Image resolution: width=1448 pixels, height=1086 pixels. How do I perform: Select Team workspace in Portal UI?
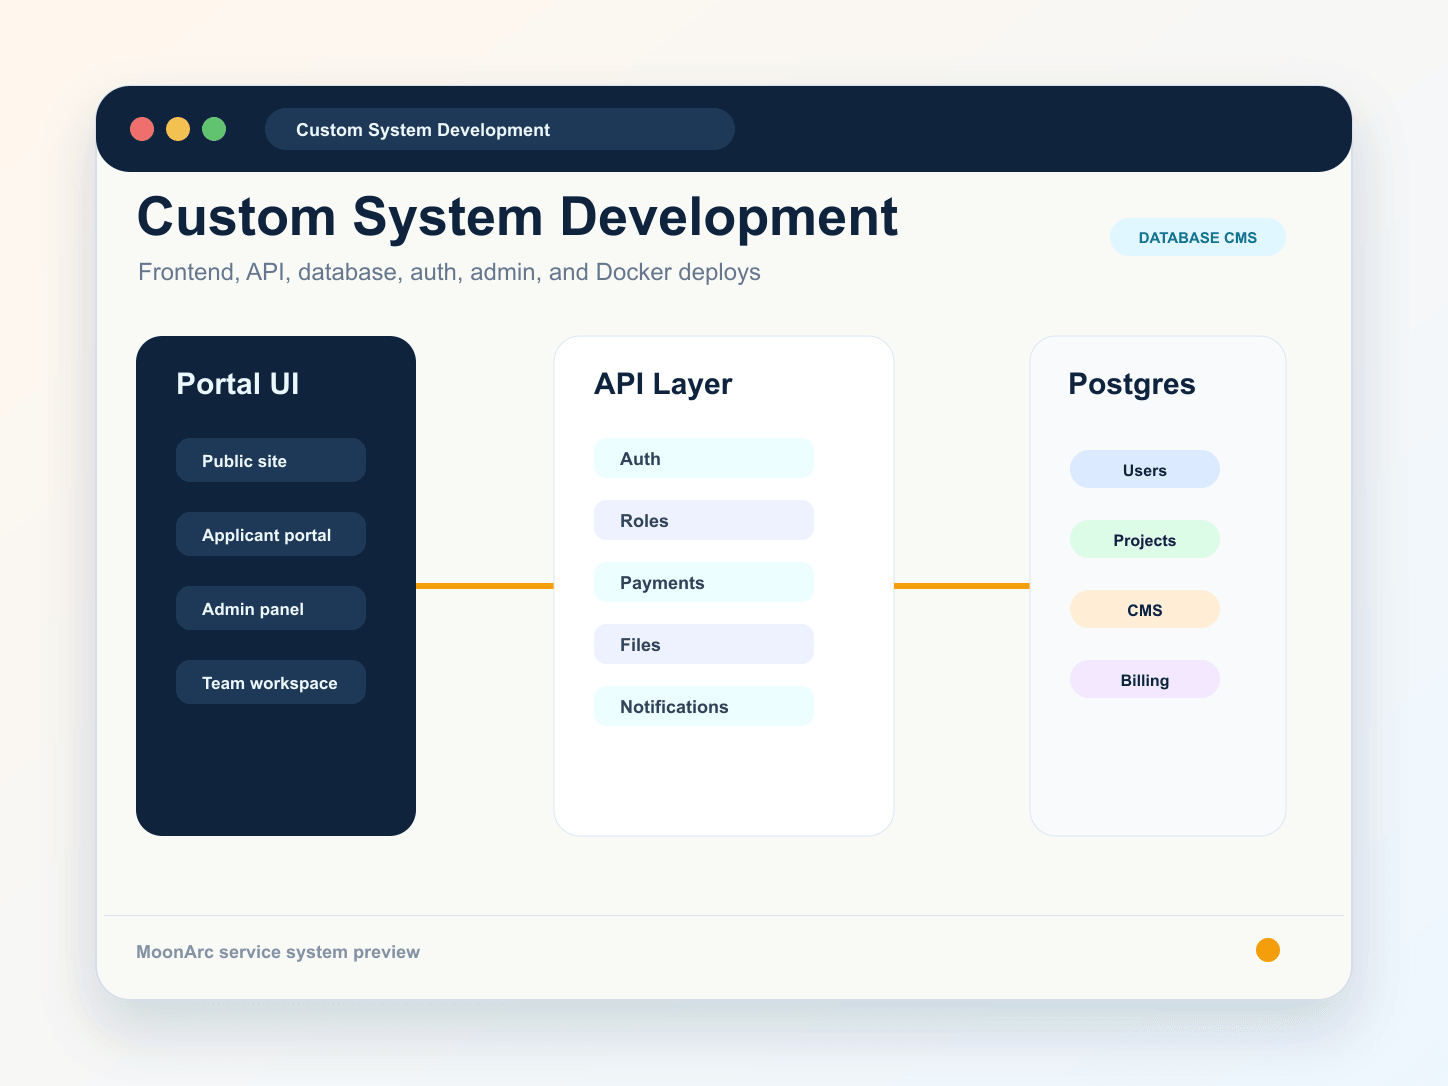coord(271,682)
